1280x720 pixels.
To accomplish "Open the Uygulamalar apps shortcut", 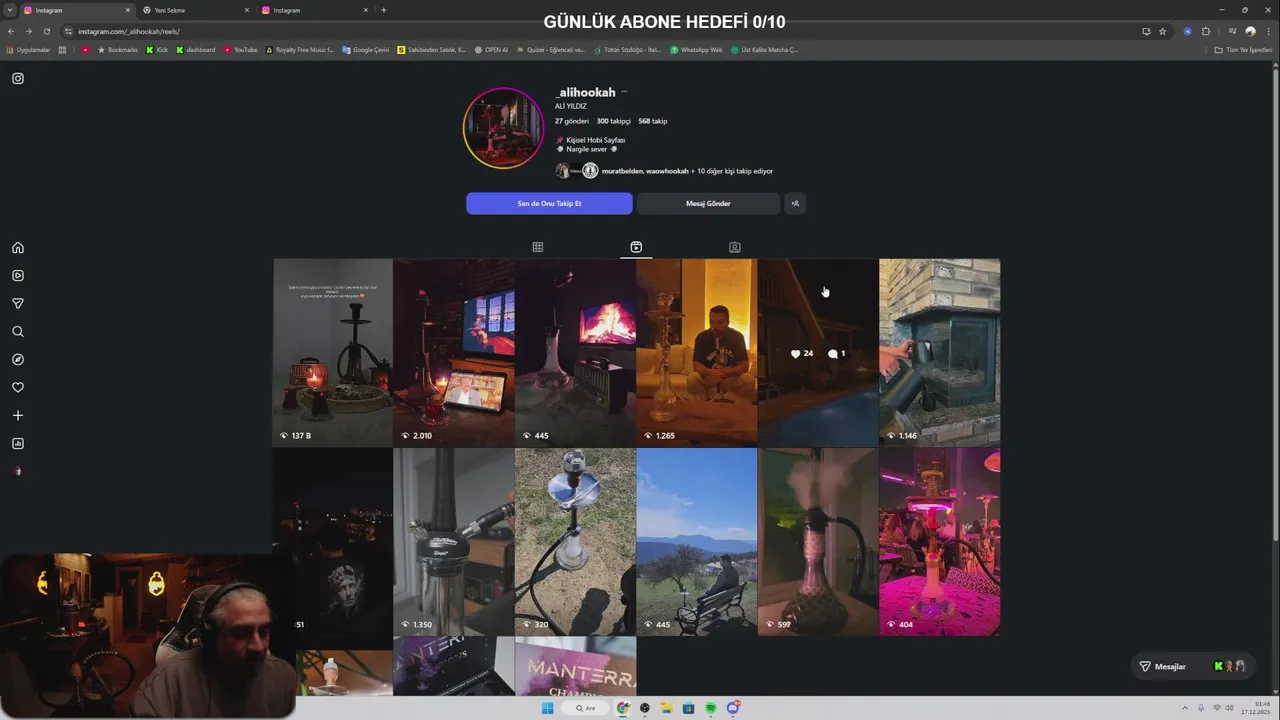I will pyautogui.click(x=28, y=49).
